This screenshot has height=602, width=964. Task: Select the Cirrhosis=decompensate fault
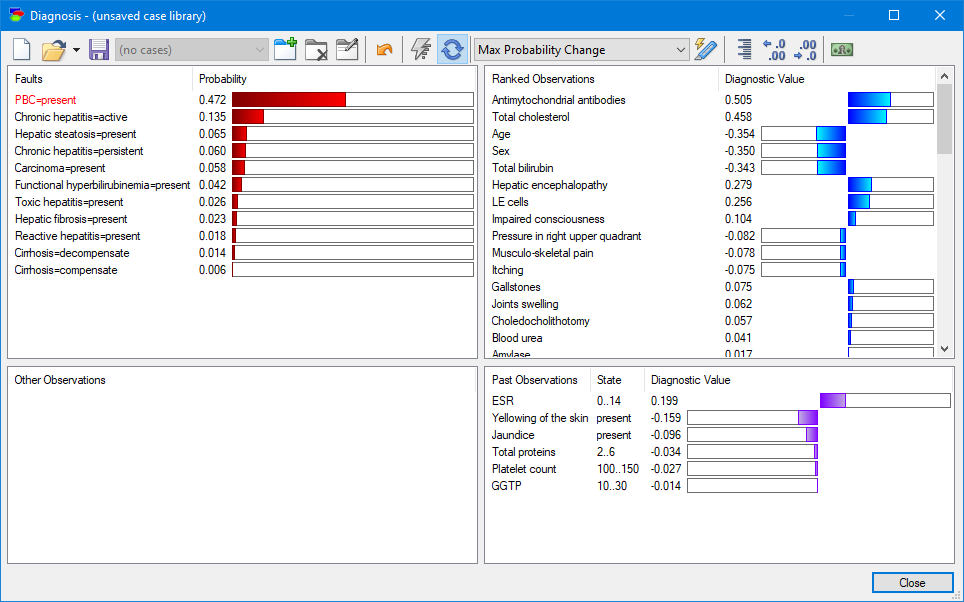tap(72, 253)
